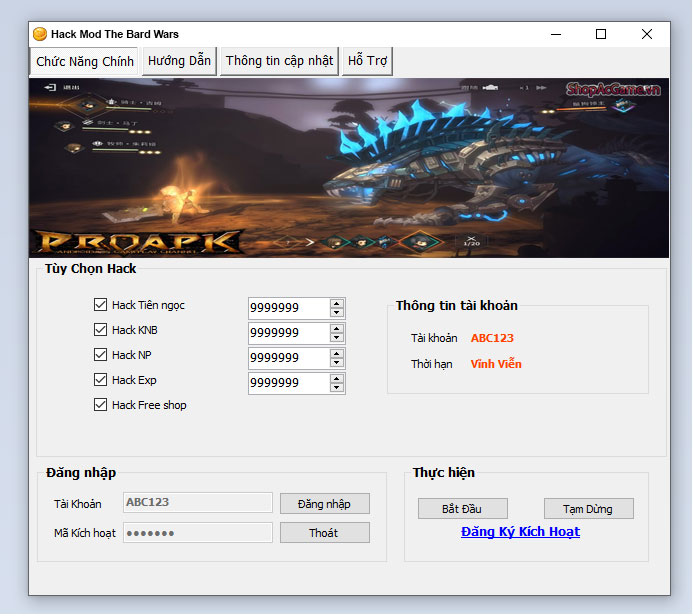Uncheck the Hack NP option

point(100,354)
